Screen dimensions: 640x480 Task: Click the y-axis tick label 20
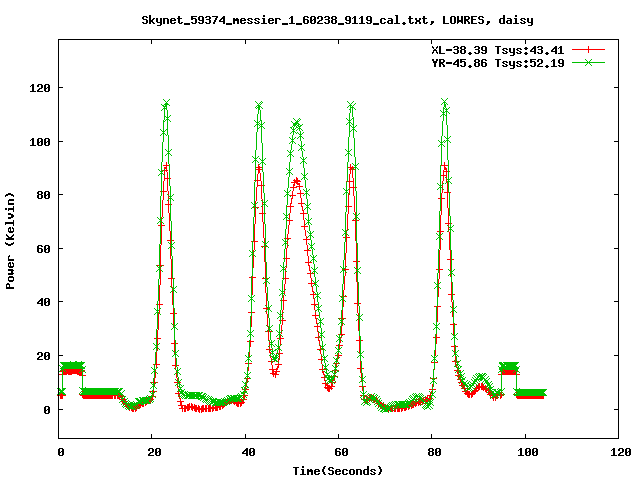click(43, 356)
